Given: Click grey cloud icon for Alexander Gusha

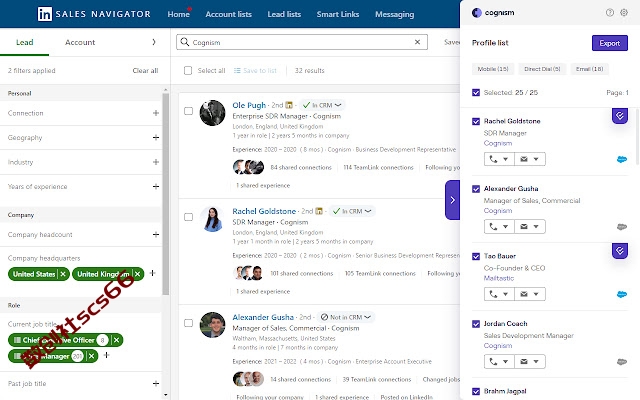Looking at the screenshot, I should pyautogui.click(x=622, y=227).
